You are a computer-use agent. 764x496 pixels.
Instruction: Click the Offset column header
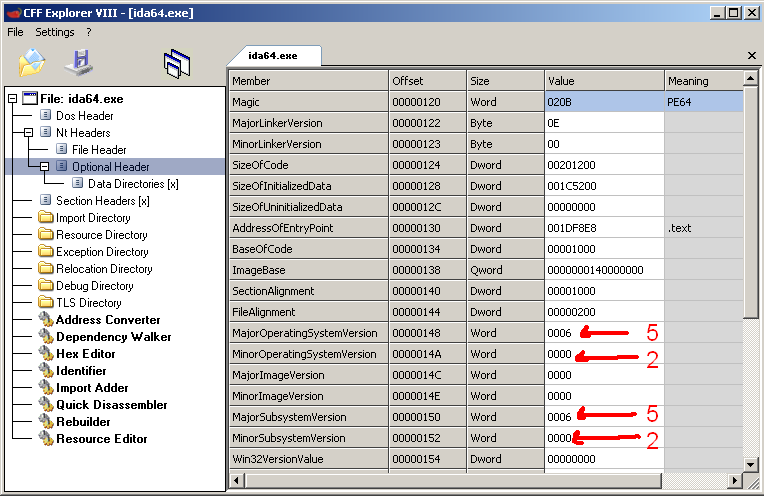pos(428,81)
